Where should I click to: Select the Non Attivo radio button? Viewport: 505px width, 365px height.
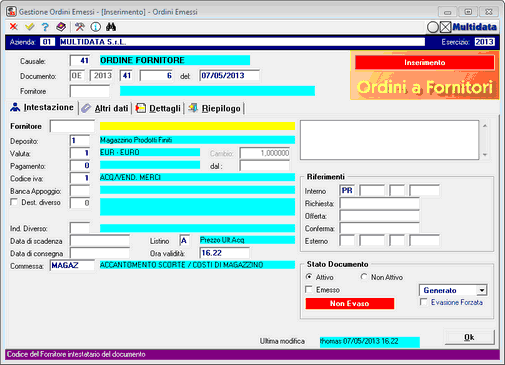(364, 277)
